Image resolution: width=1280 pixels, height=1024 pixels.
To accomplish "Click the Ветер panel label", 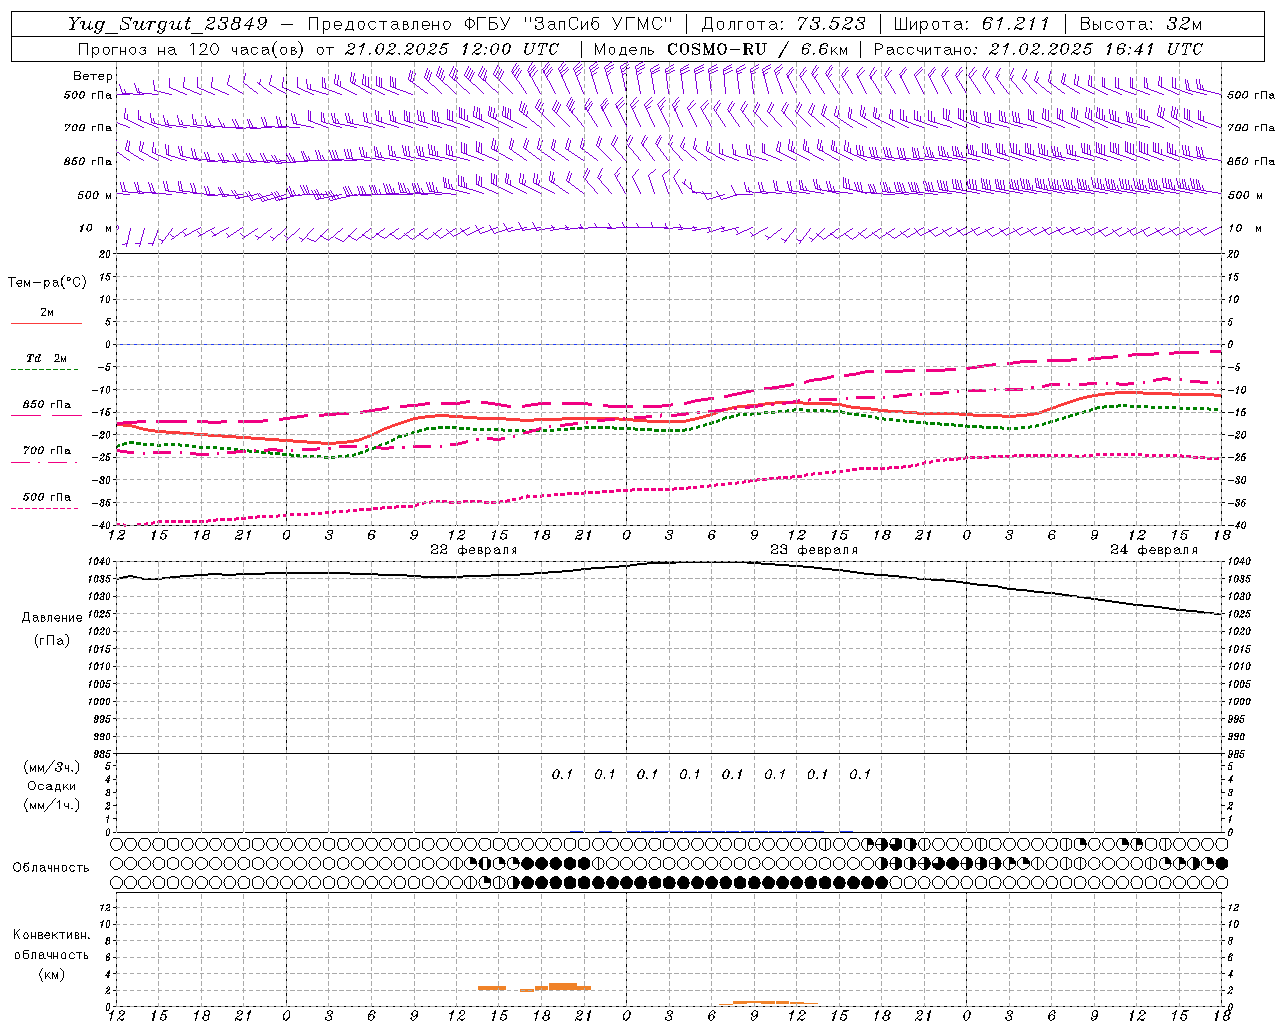I will tap(92, 76).
